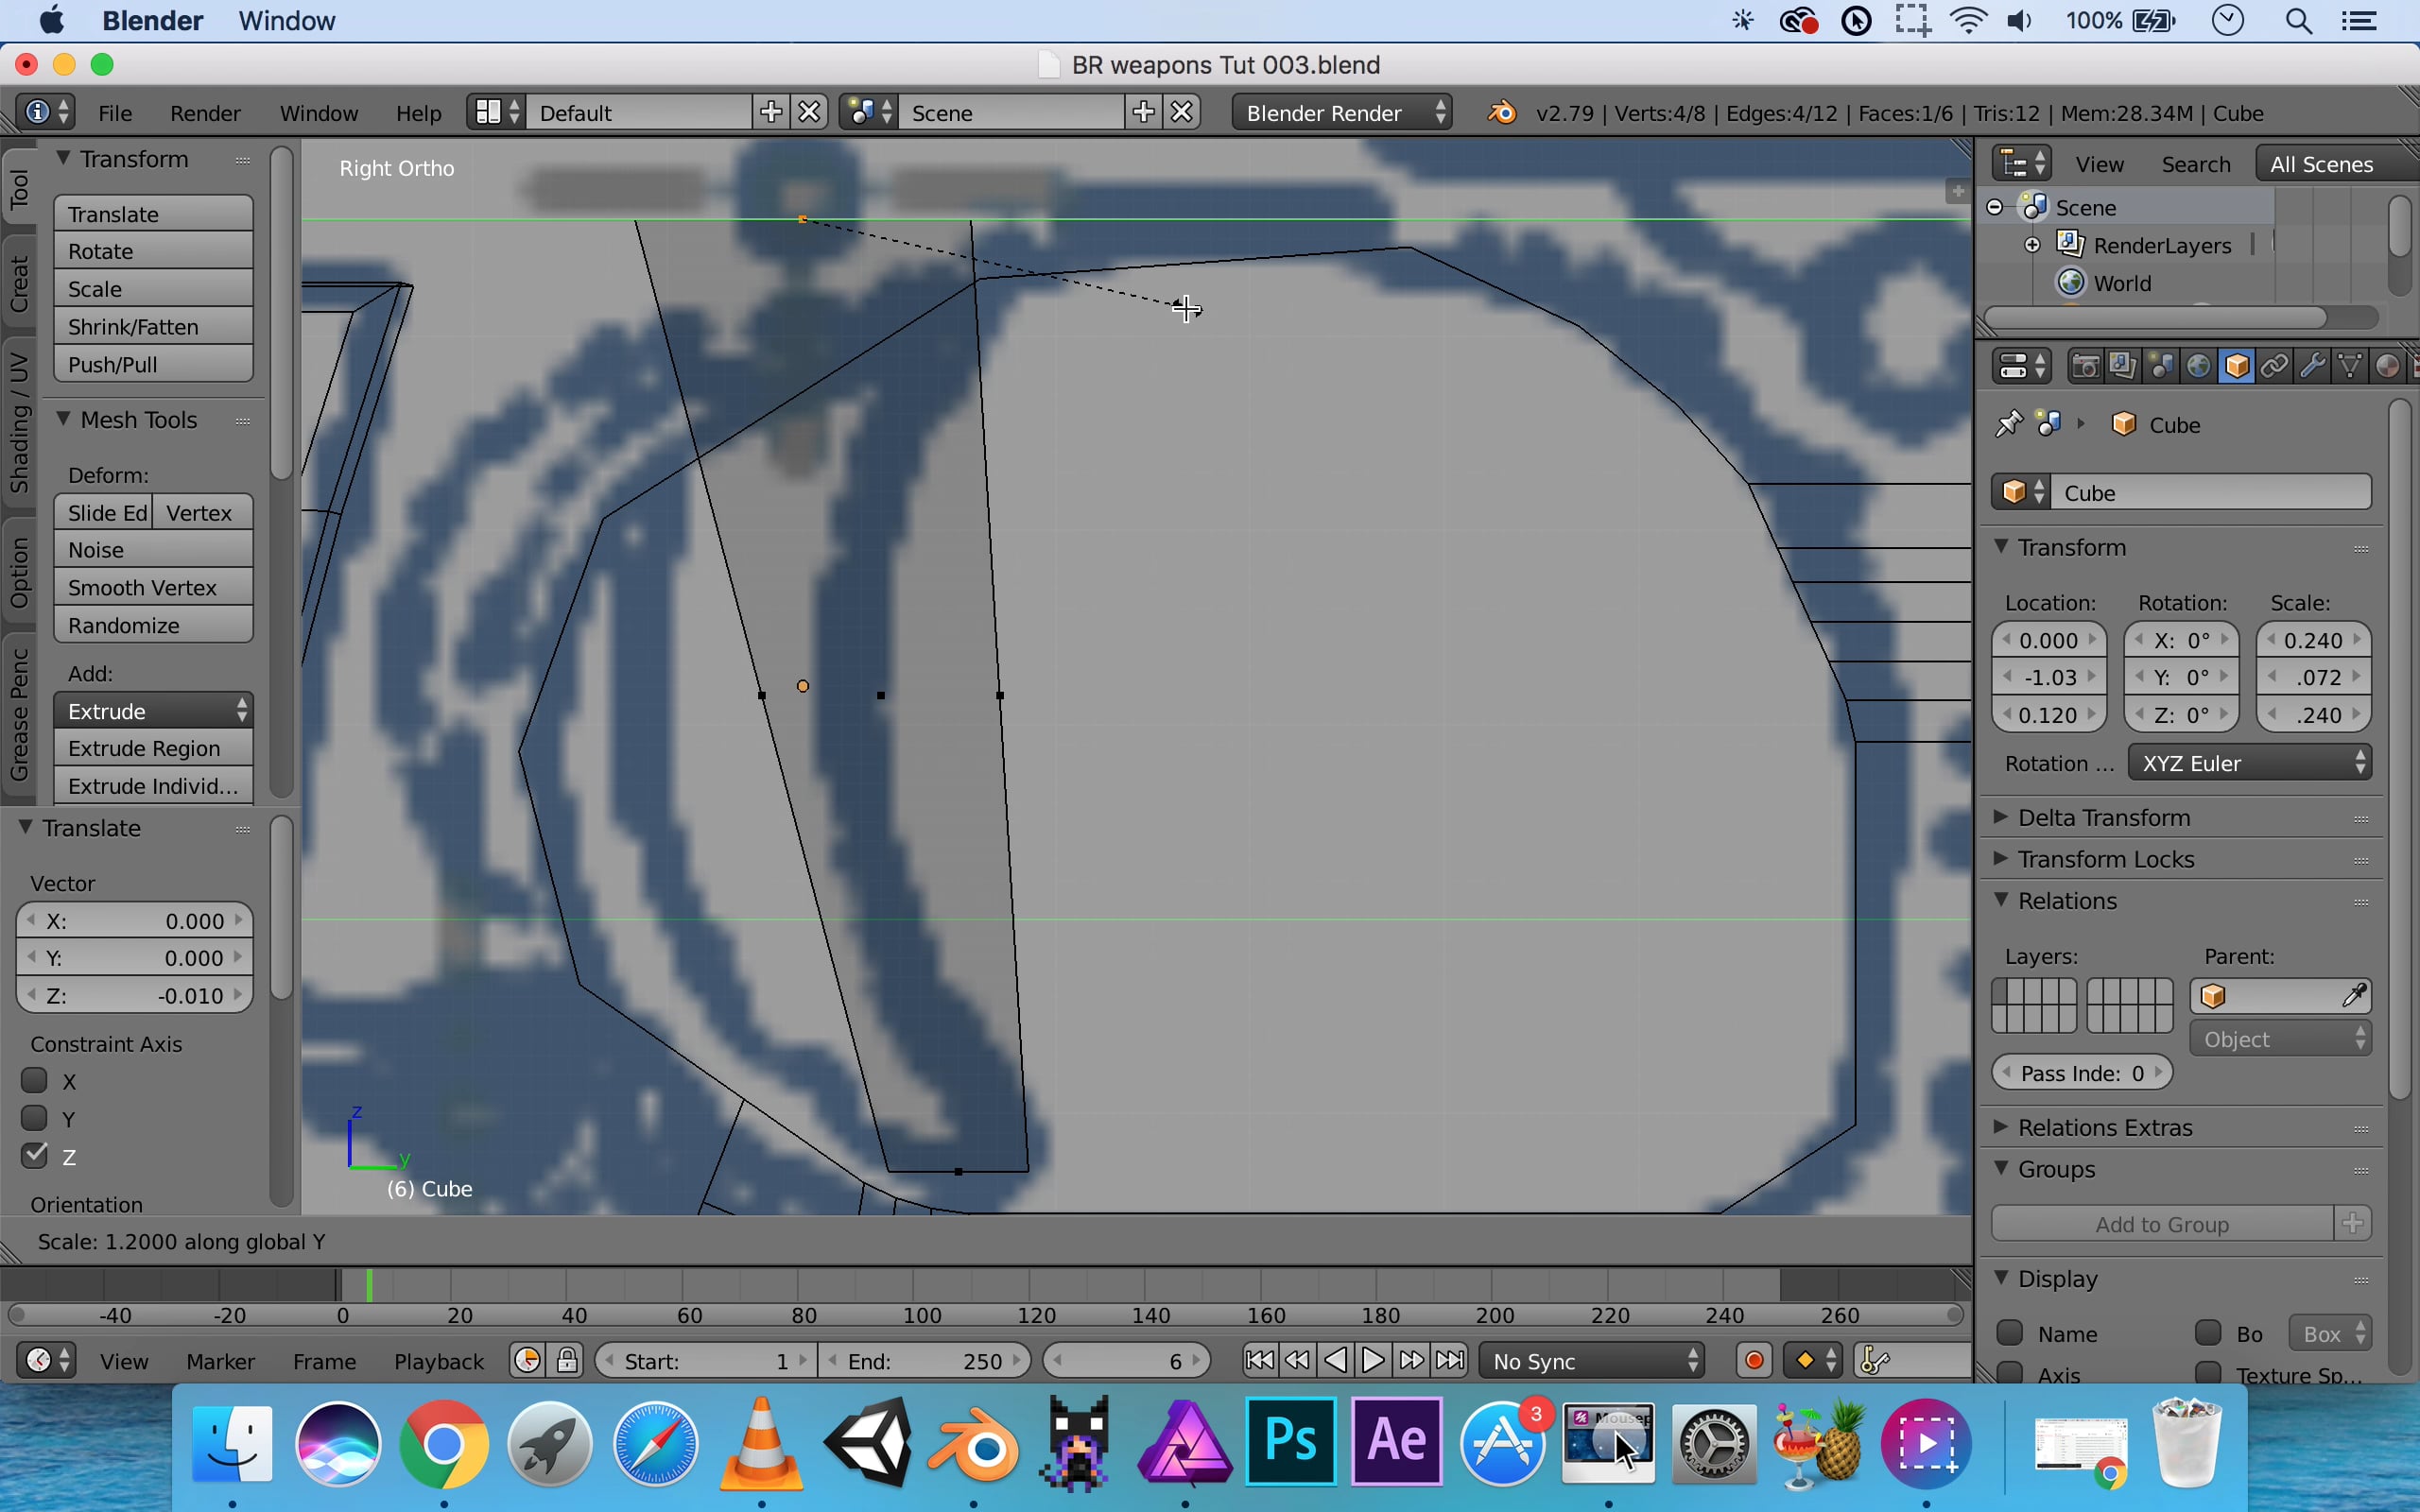This screenshot has width=2420, height=1512.
Task: Click the translate vector Z value field
Action: tap(134, 996)
